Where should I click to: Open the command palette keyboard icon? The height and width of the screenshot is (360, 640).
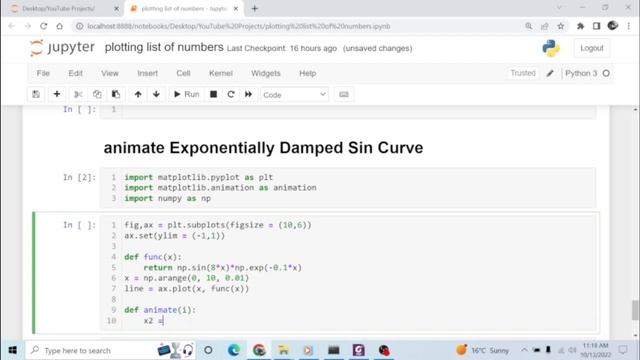pos(344,94)
